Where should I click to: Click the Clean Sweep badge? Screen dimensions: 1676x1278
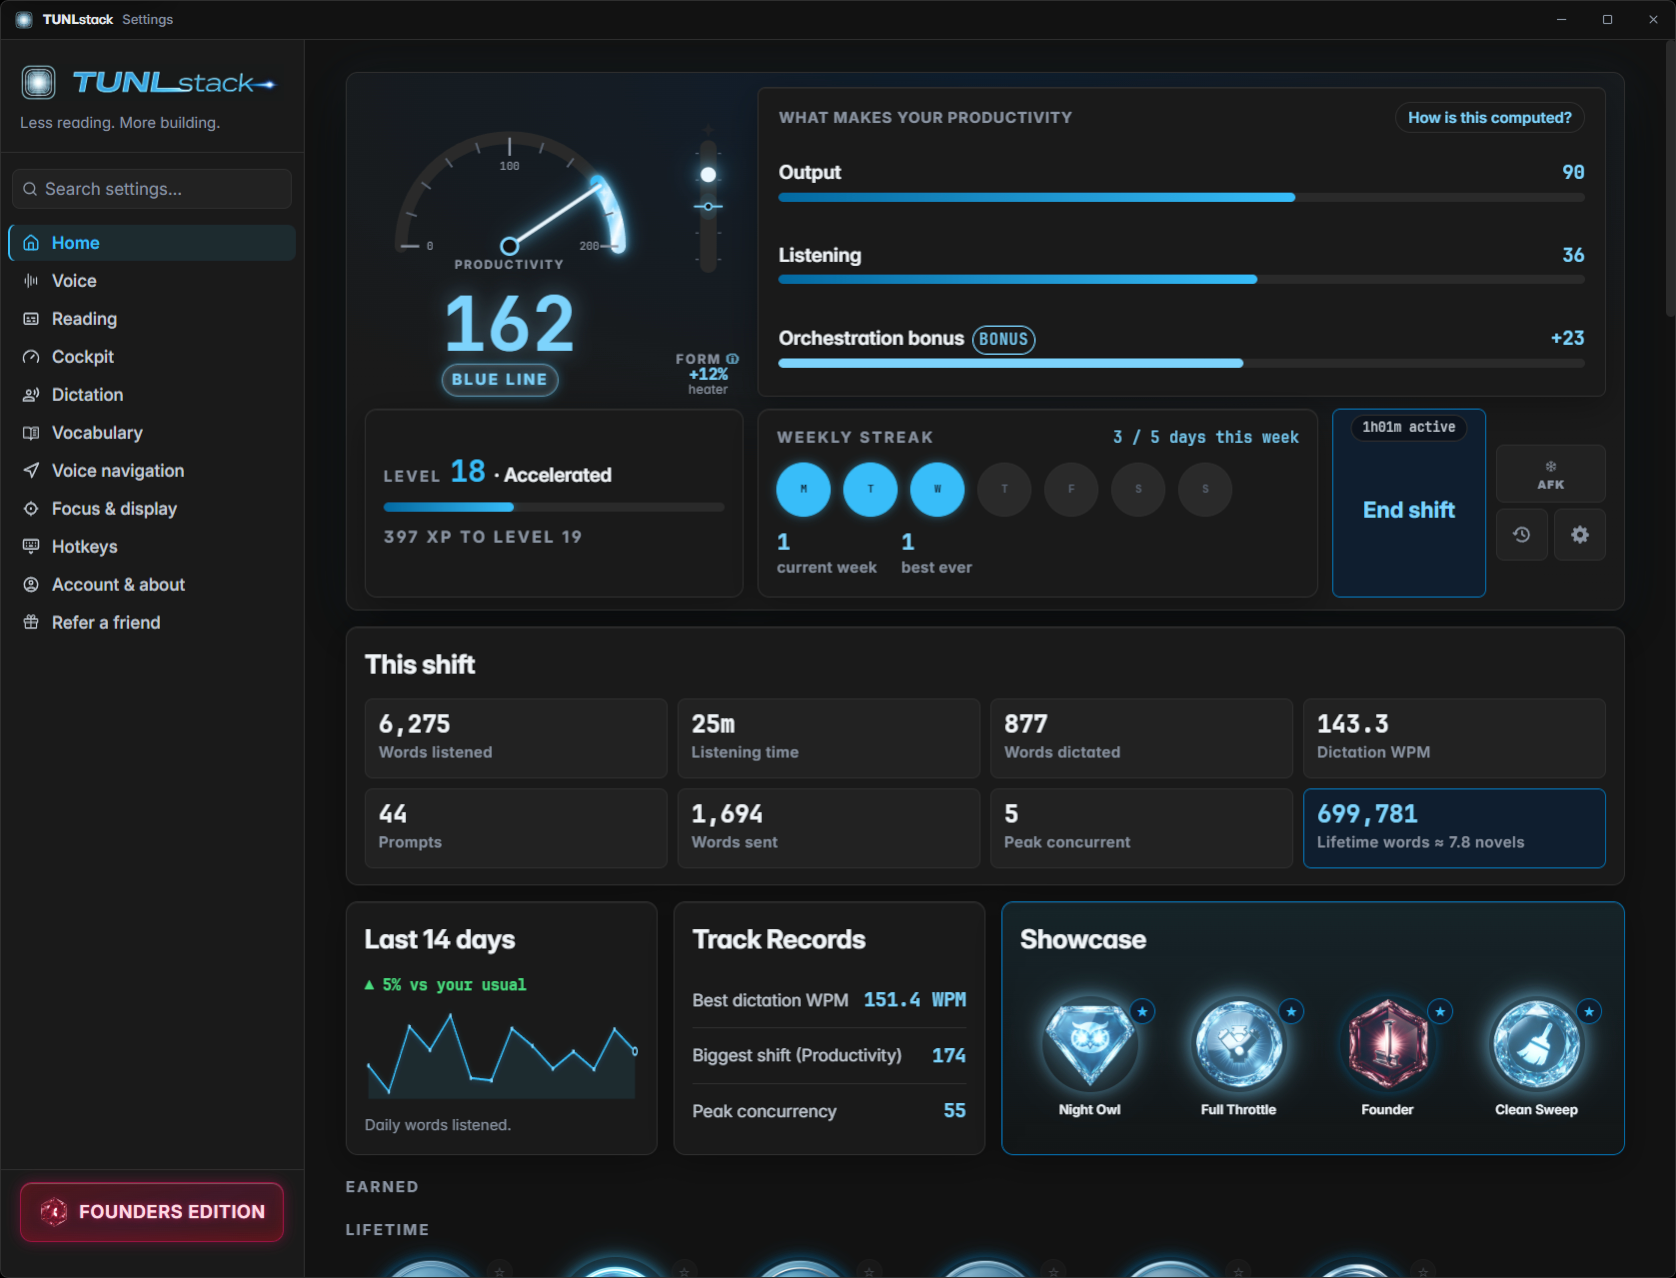click(x=1536, y=1045)
